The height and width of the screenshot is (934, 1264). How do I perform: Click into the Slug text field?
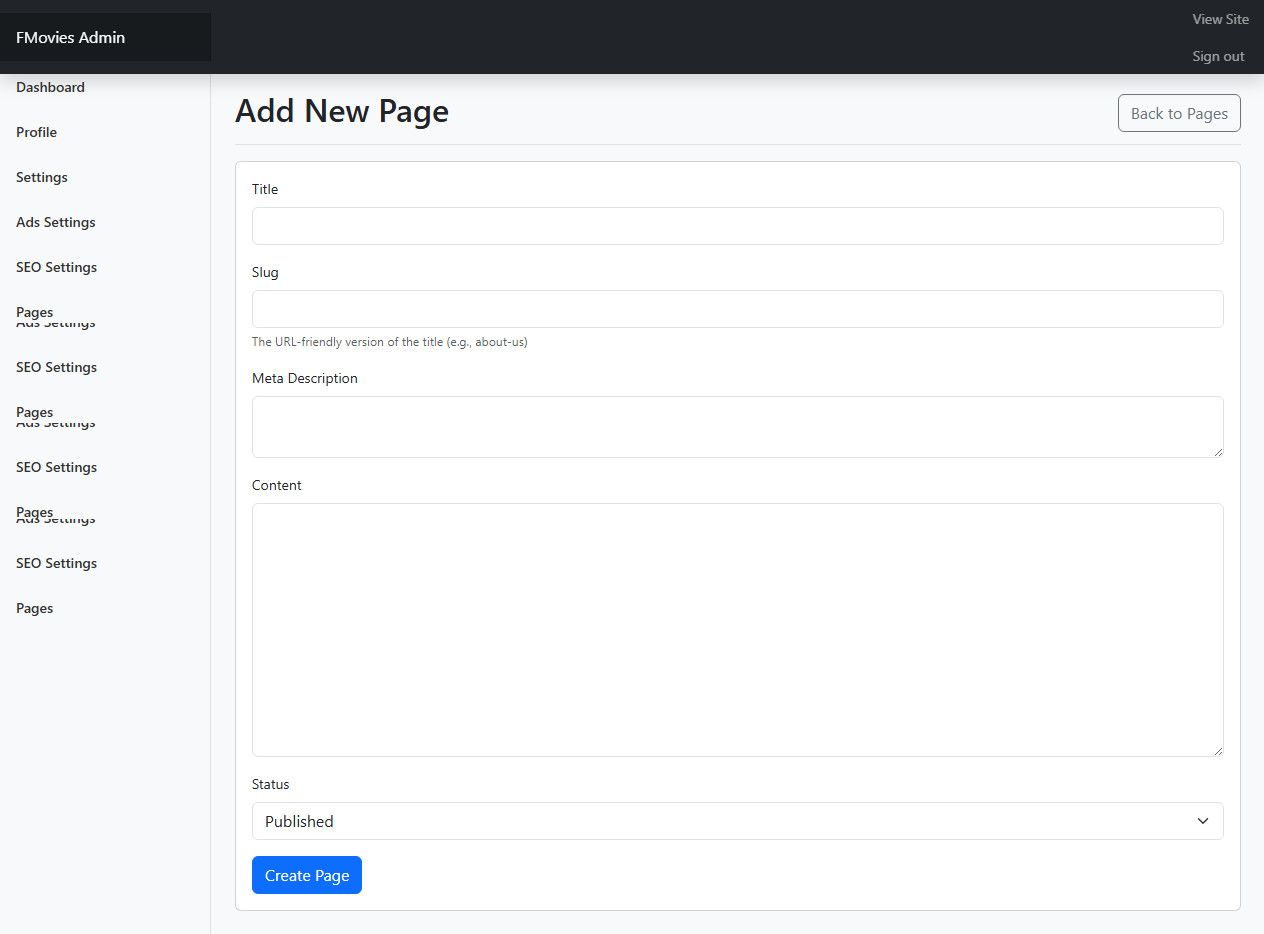click(x=737, y=309)
